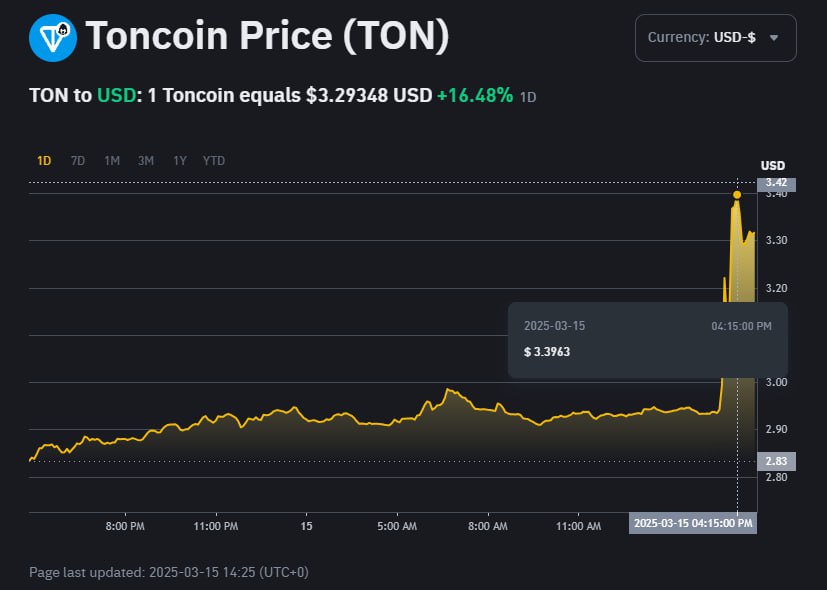Switch chart to the 7D range

[x=78, y=160]
